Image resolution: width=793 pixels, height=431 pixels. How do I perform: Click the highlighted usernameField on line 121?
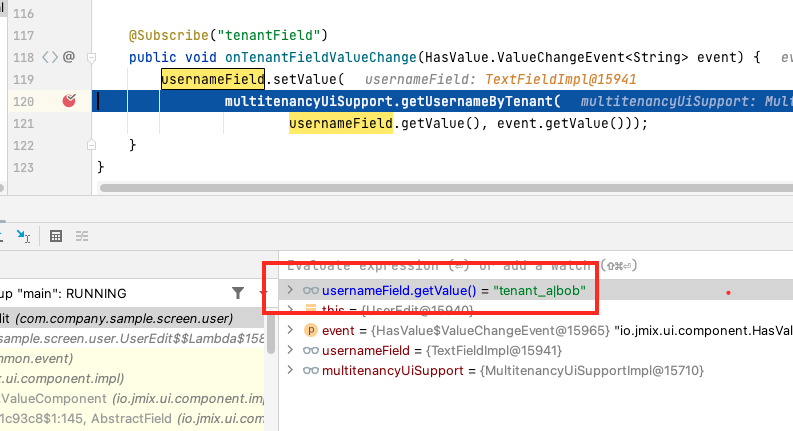(341, 123)
